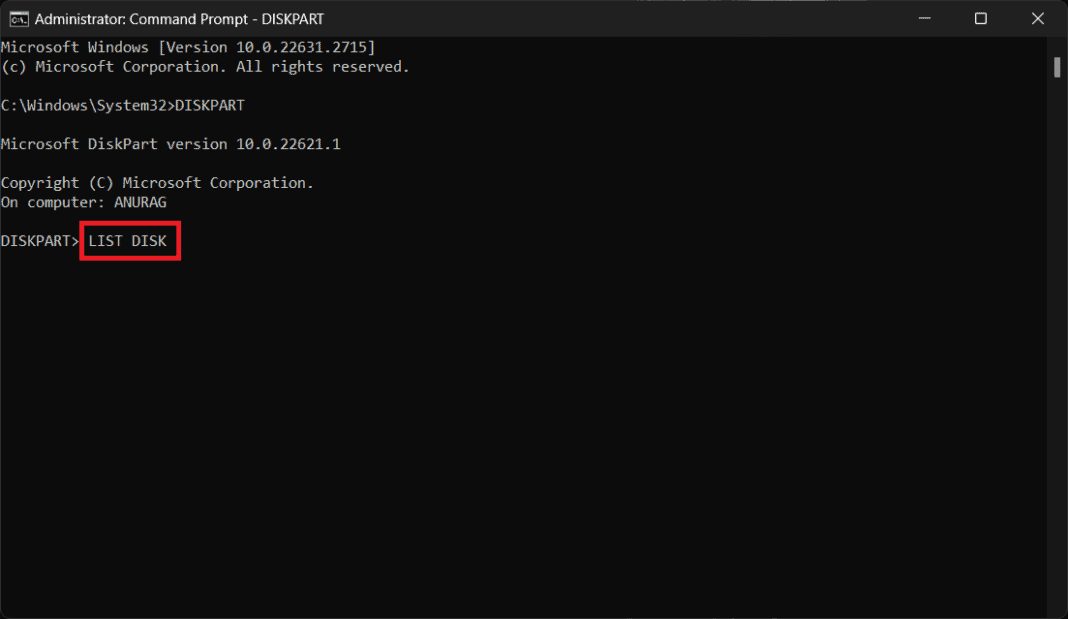Click the 'Microsoft DiskPart version 10.0.22621.1' line

170,144
